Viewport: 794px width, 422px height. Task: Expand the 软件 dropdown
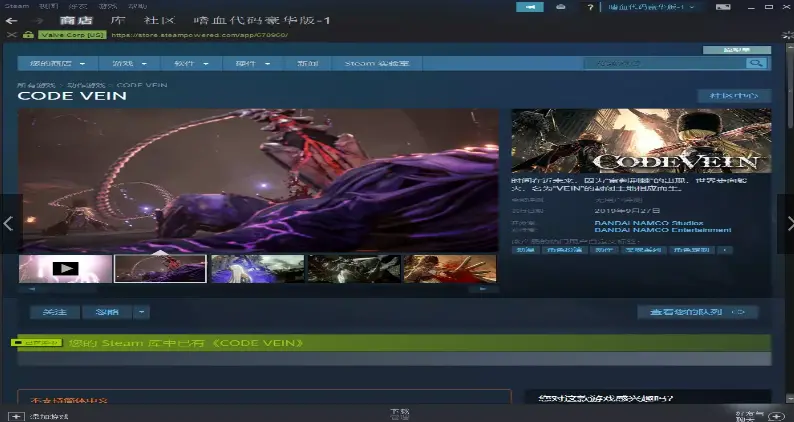[191, 63]
